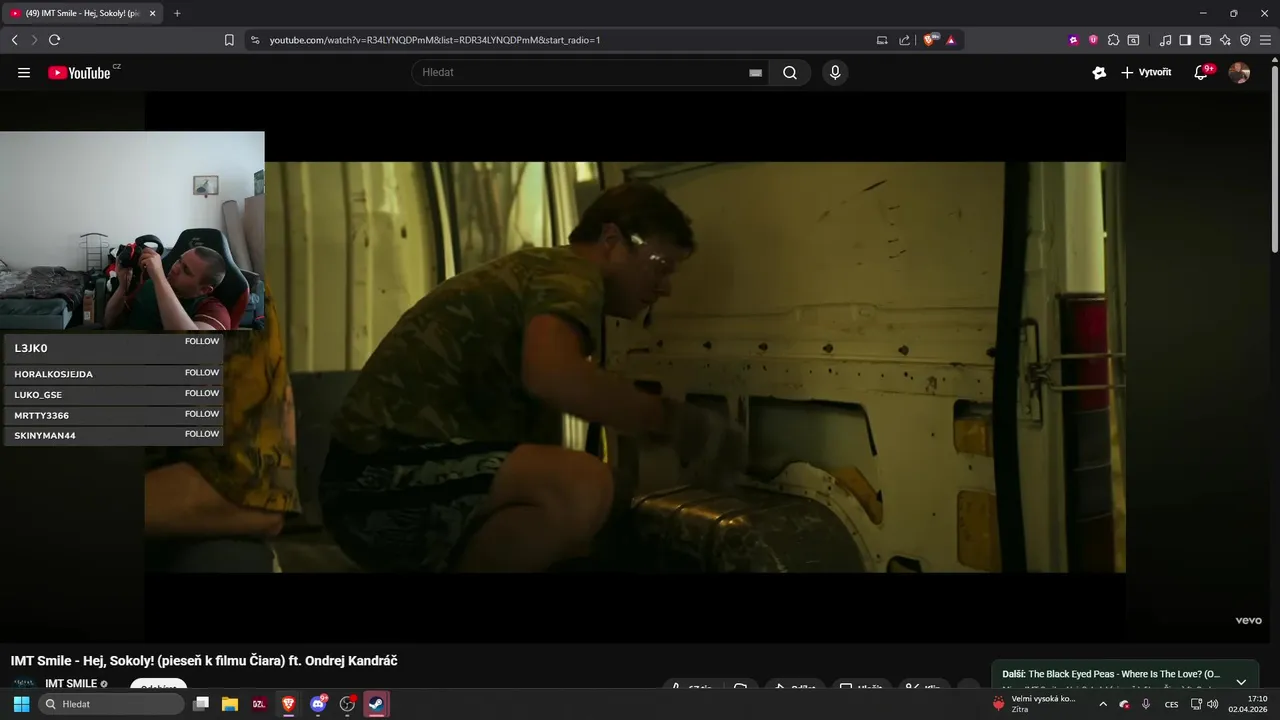Toggle the browser sidebar panel
This screenshot has width=1280, height=720.
1185,40
